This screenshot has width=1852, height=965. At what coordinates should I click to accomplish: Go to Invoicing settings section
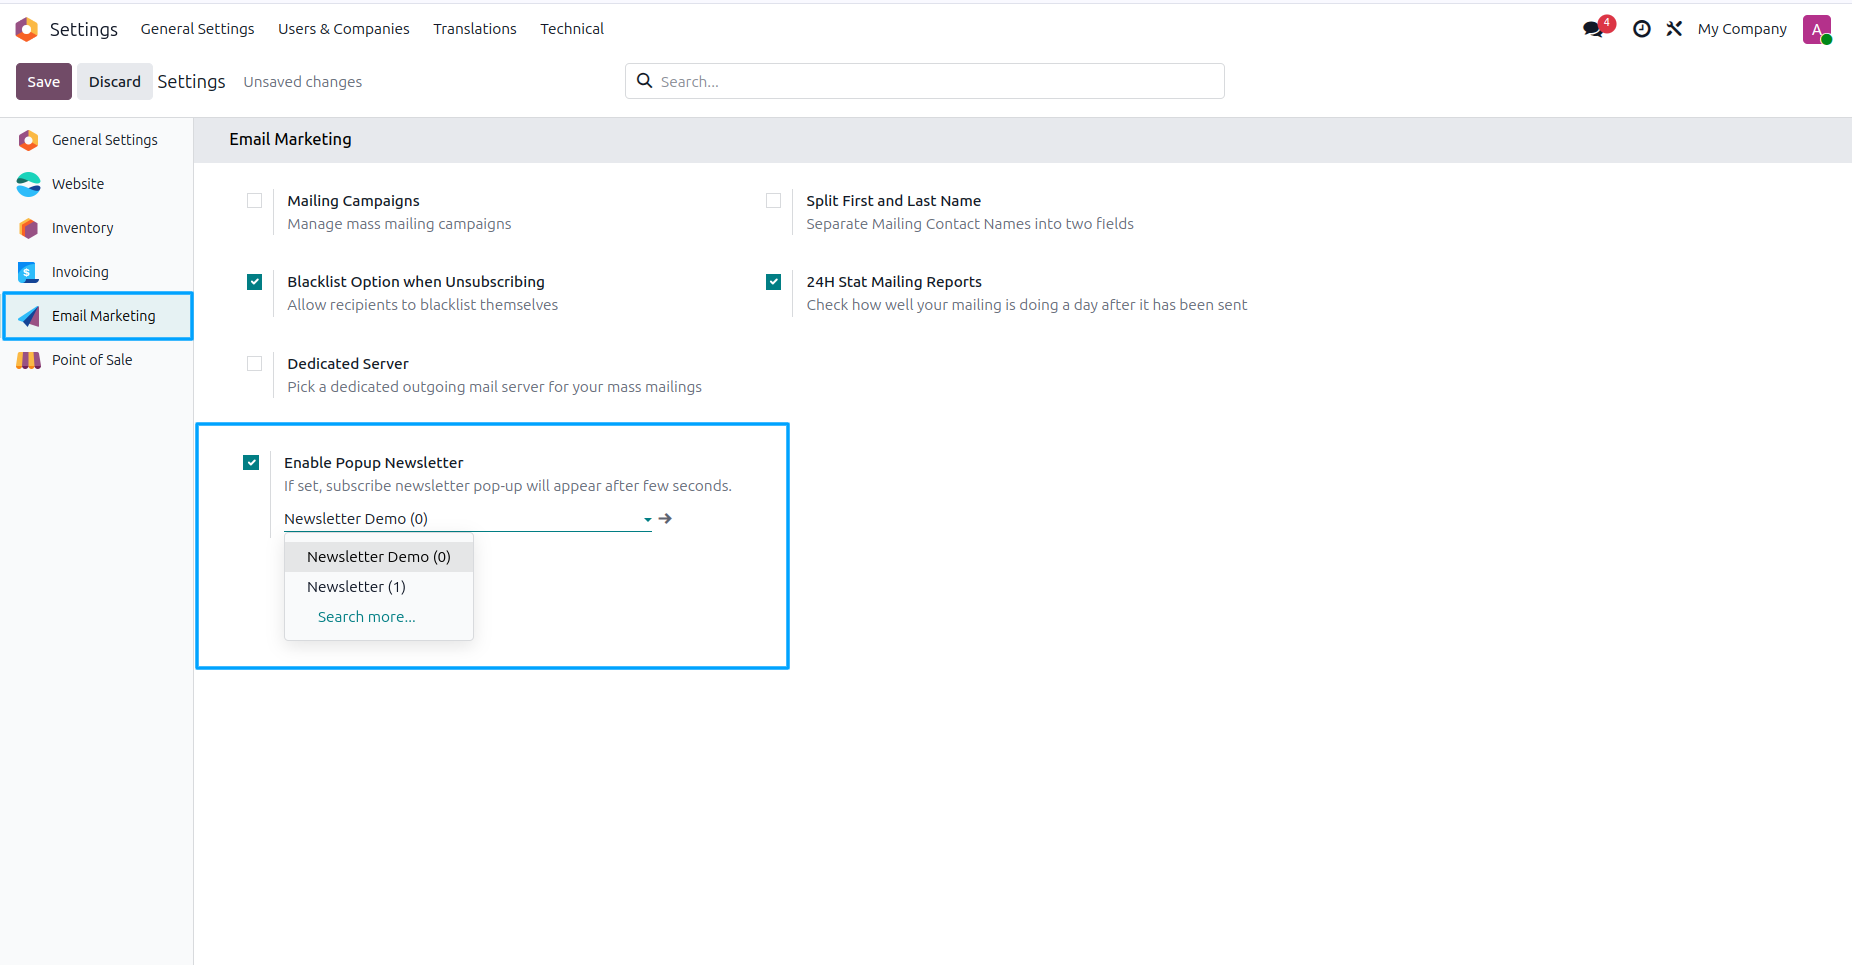(97, 272)
